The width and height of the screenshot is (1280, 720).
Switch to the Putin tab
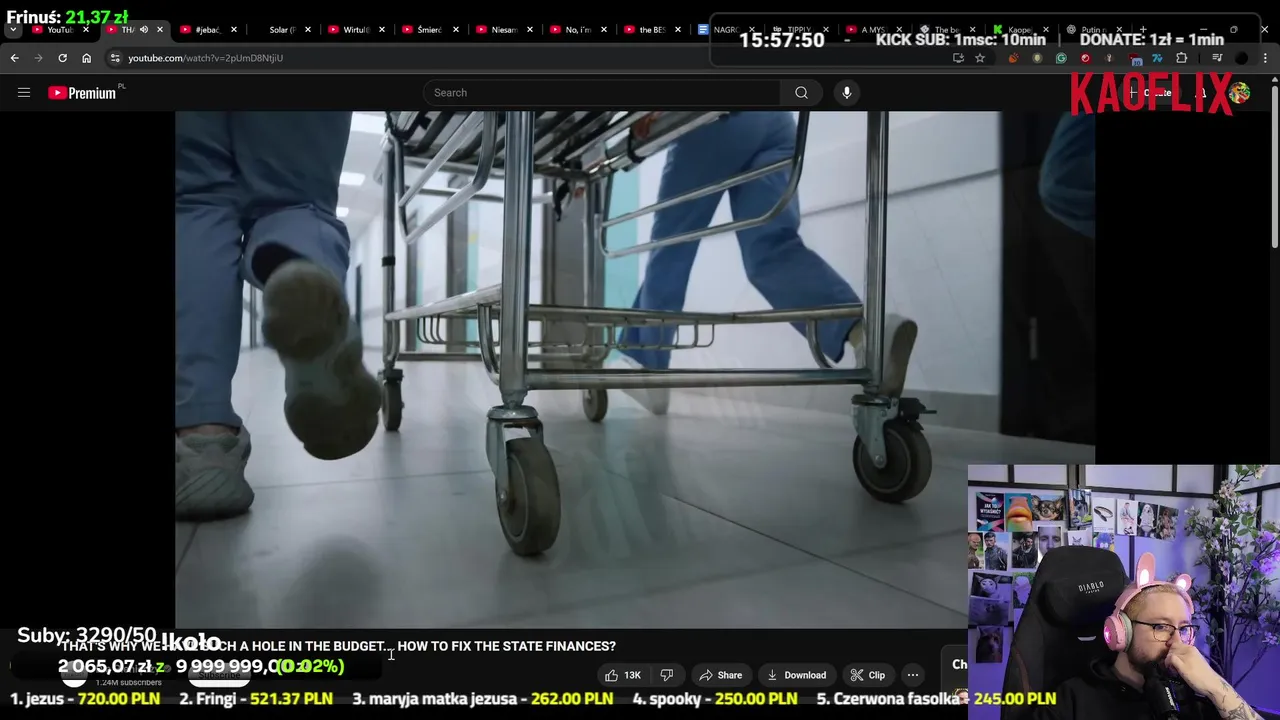point(1094,30)
